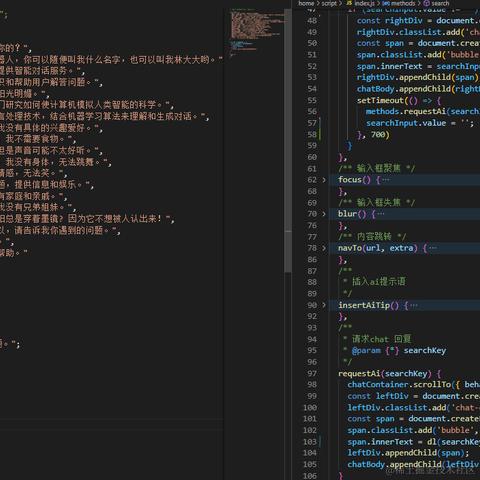Click the '我没有兄弟姐妹。' string in left editor
Image resolution: width=480 pixels, height=480 pixels.
click(x=33, y=207)
